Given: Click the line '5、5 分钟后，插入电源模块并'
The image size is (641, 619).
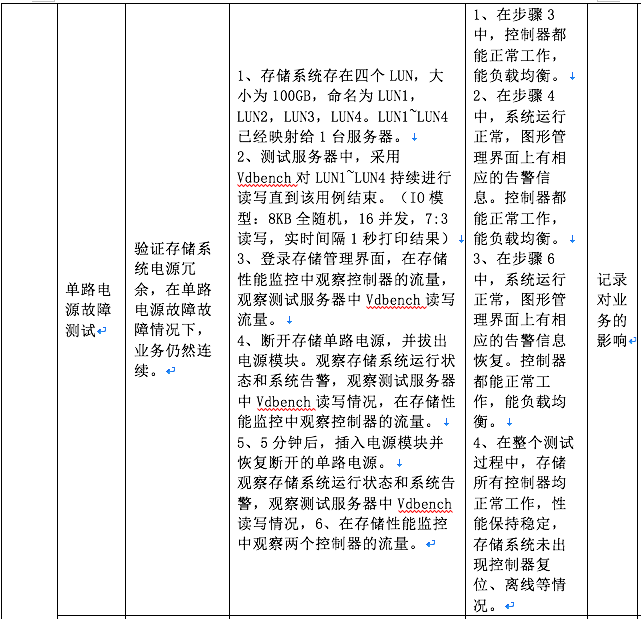Looking at the screenshot, I should (340, 442).
